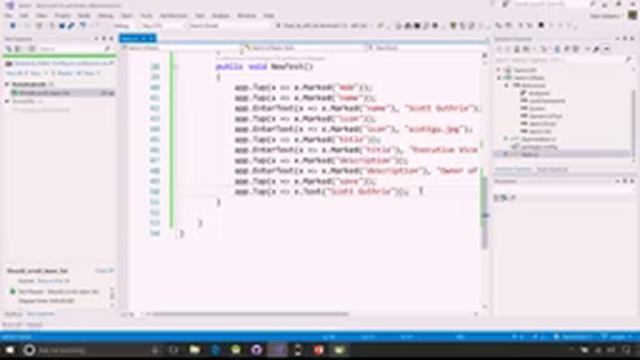Open the Window menu
Viewport: 640px width, 360px height.
click(247, 16)
